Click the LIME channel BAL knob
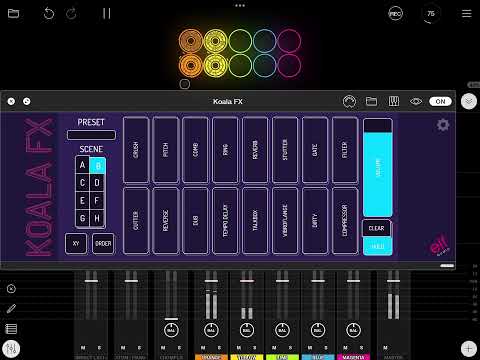The image size is (480, 360). (x=282, y=330)
